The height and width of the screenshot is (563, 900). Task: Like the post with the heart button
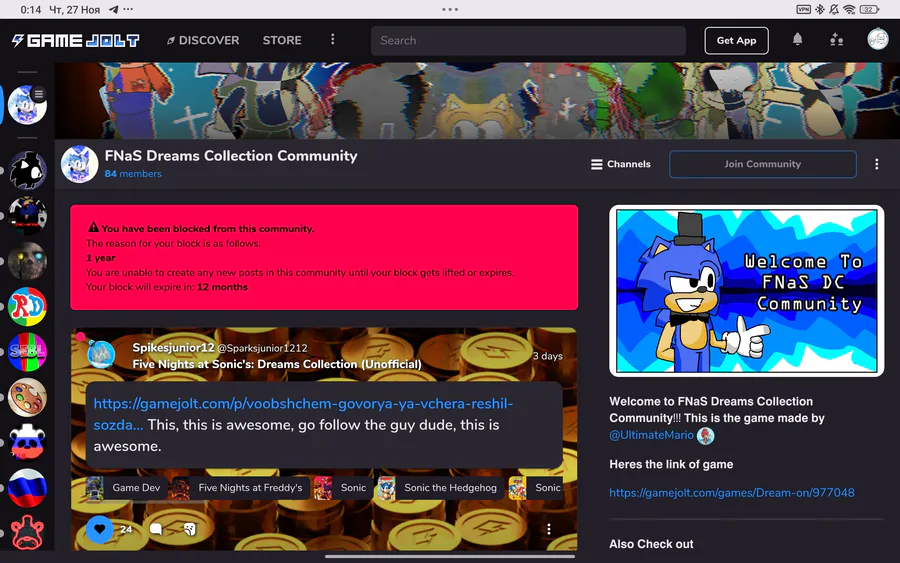click(100, 529)
